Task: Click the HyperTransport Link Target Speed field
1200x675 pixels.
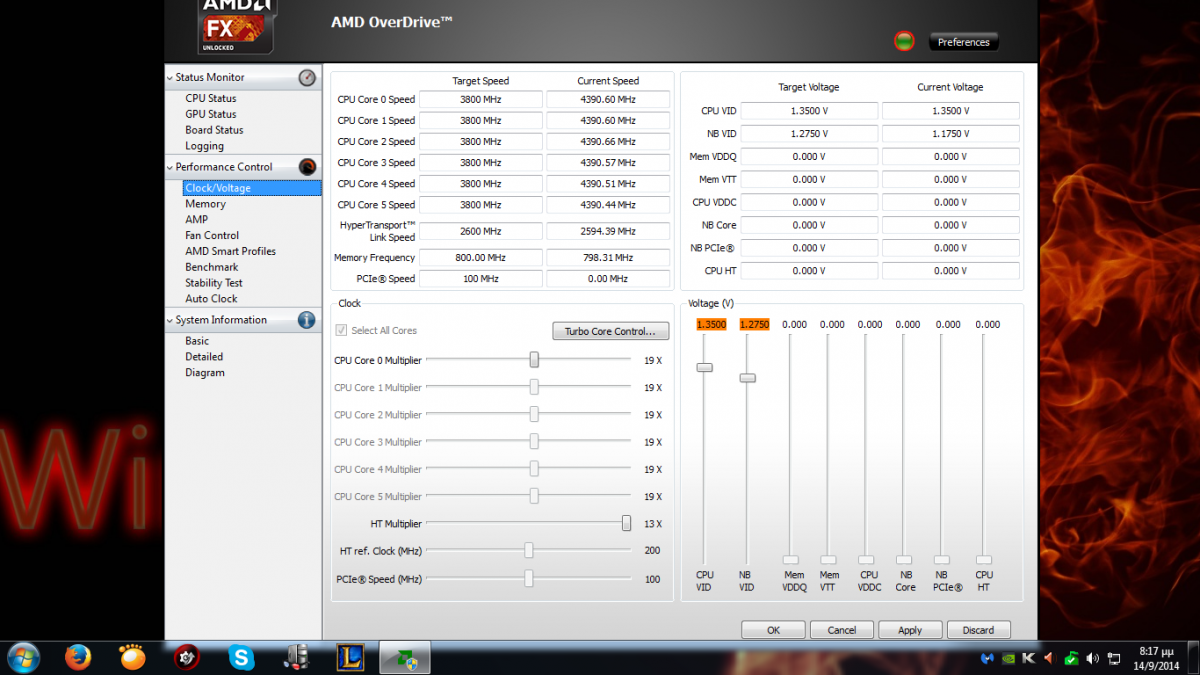Action: [x=481, y=231]
